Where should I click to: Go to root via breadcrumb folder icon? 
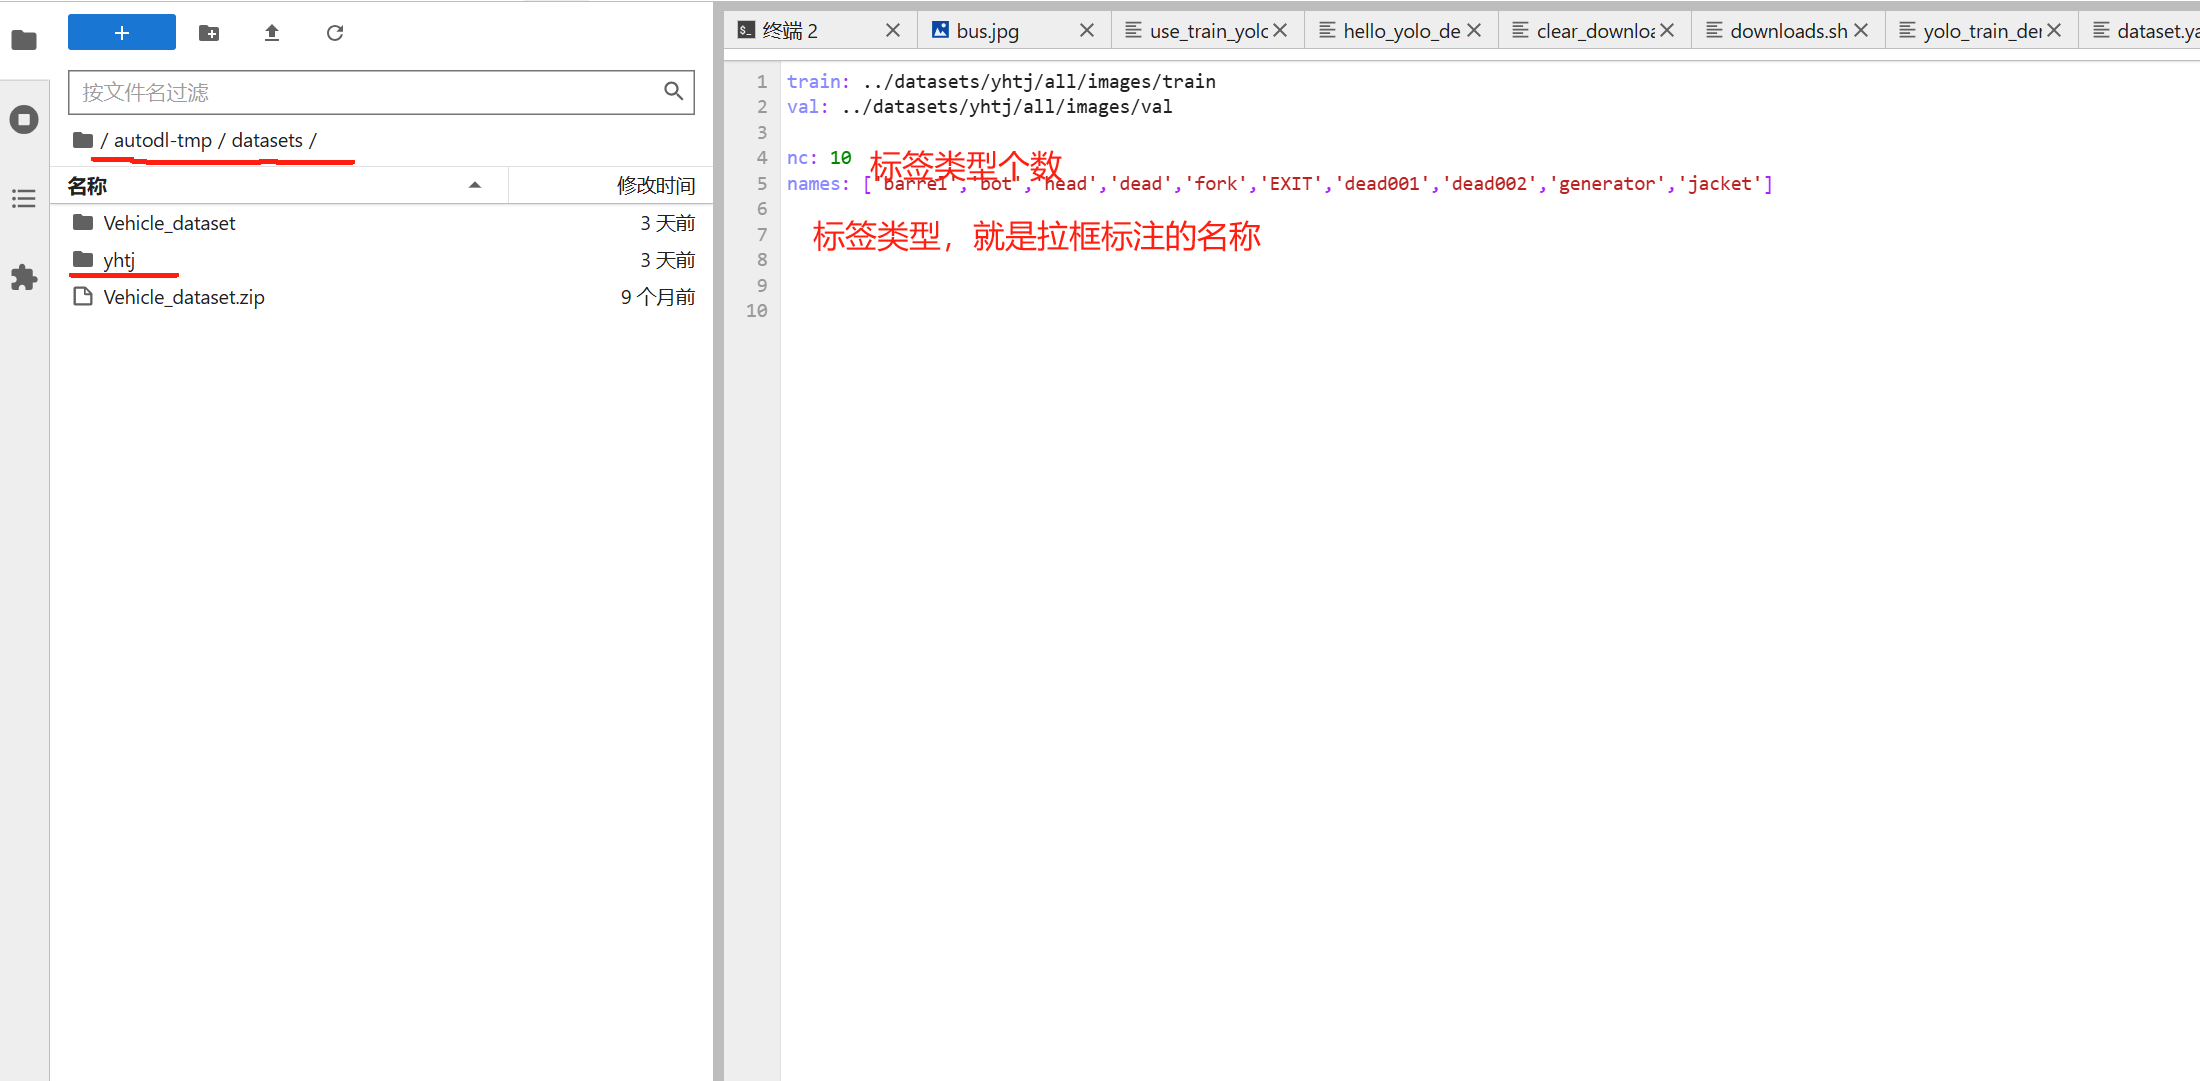tap(83, 140)
